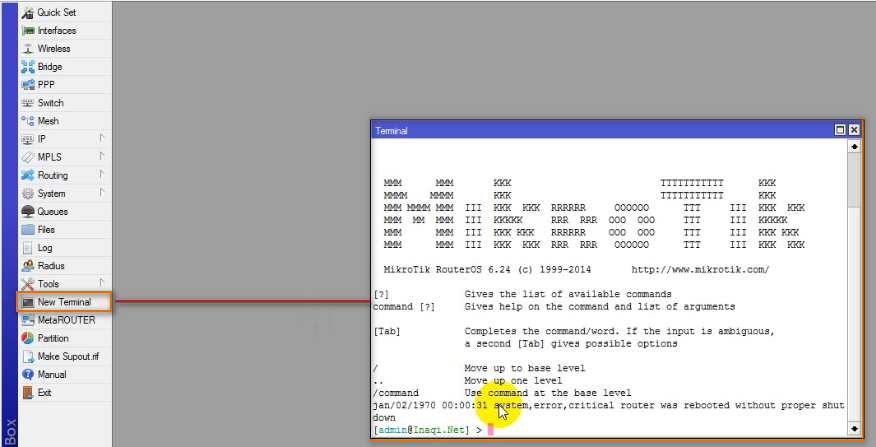
Task: Select the Radius menu label
Action: [x=51, y=265]
